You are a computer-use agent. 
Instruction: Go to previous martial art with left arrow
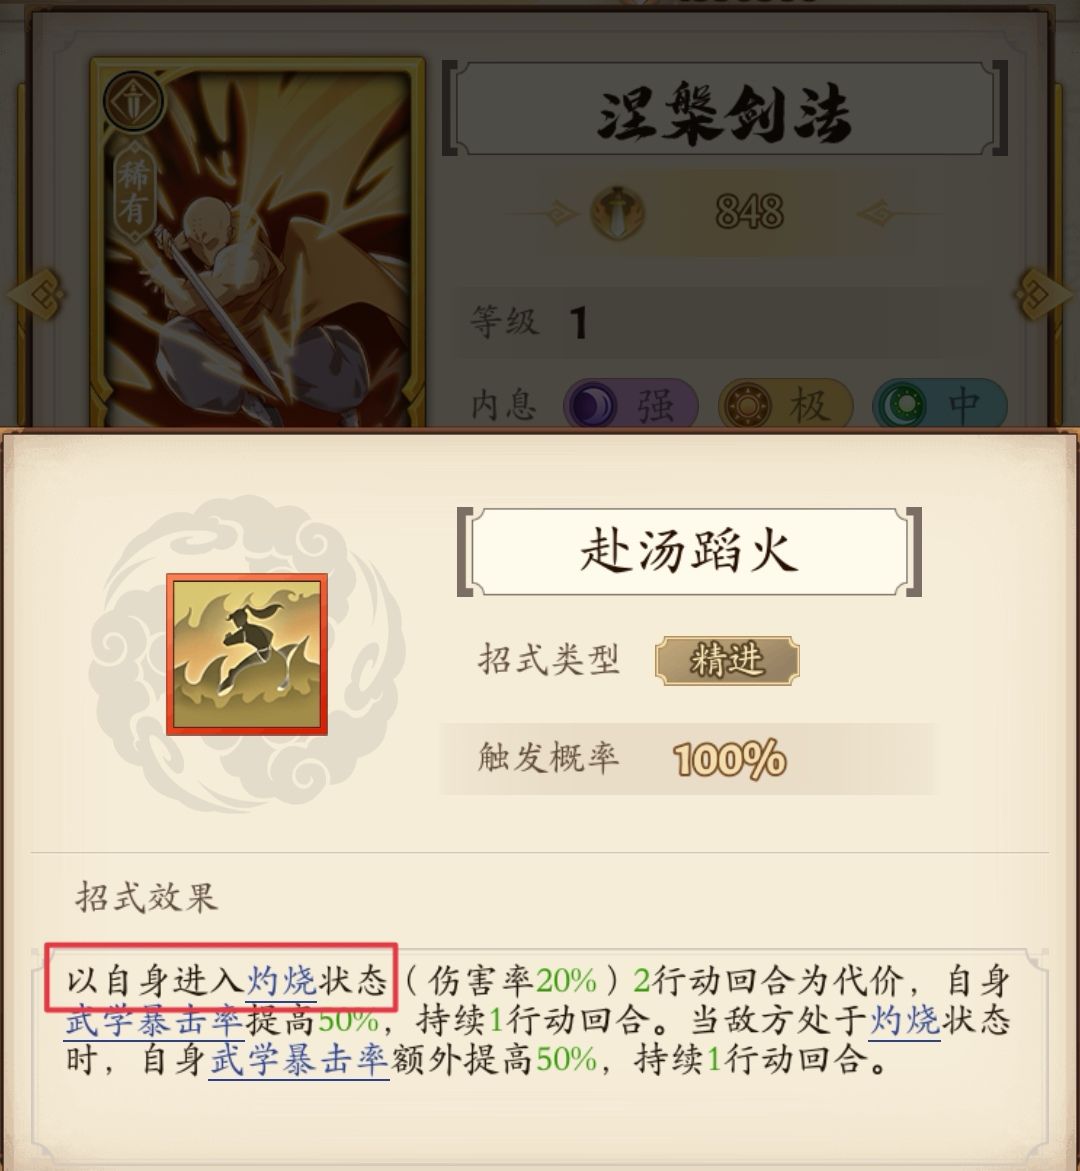[x=34, y=294]
